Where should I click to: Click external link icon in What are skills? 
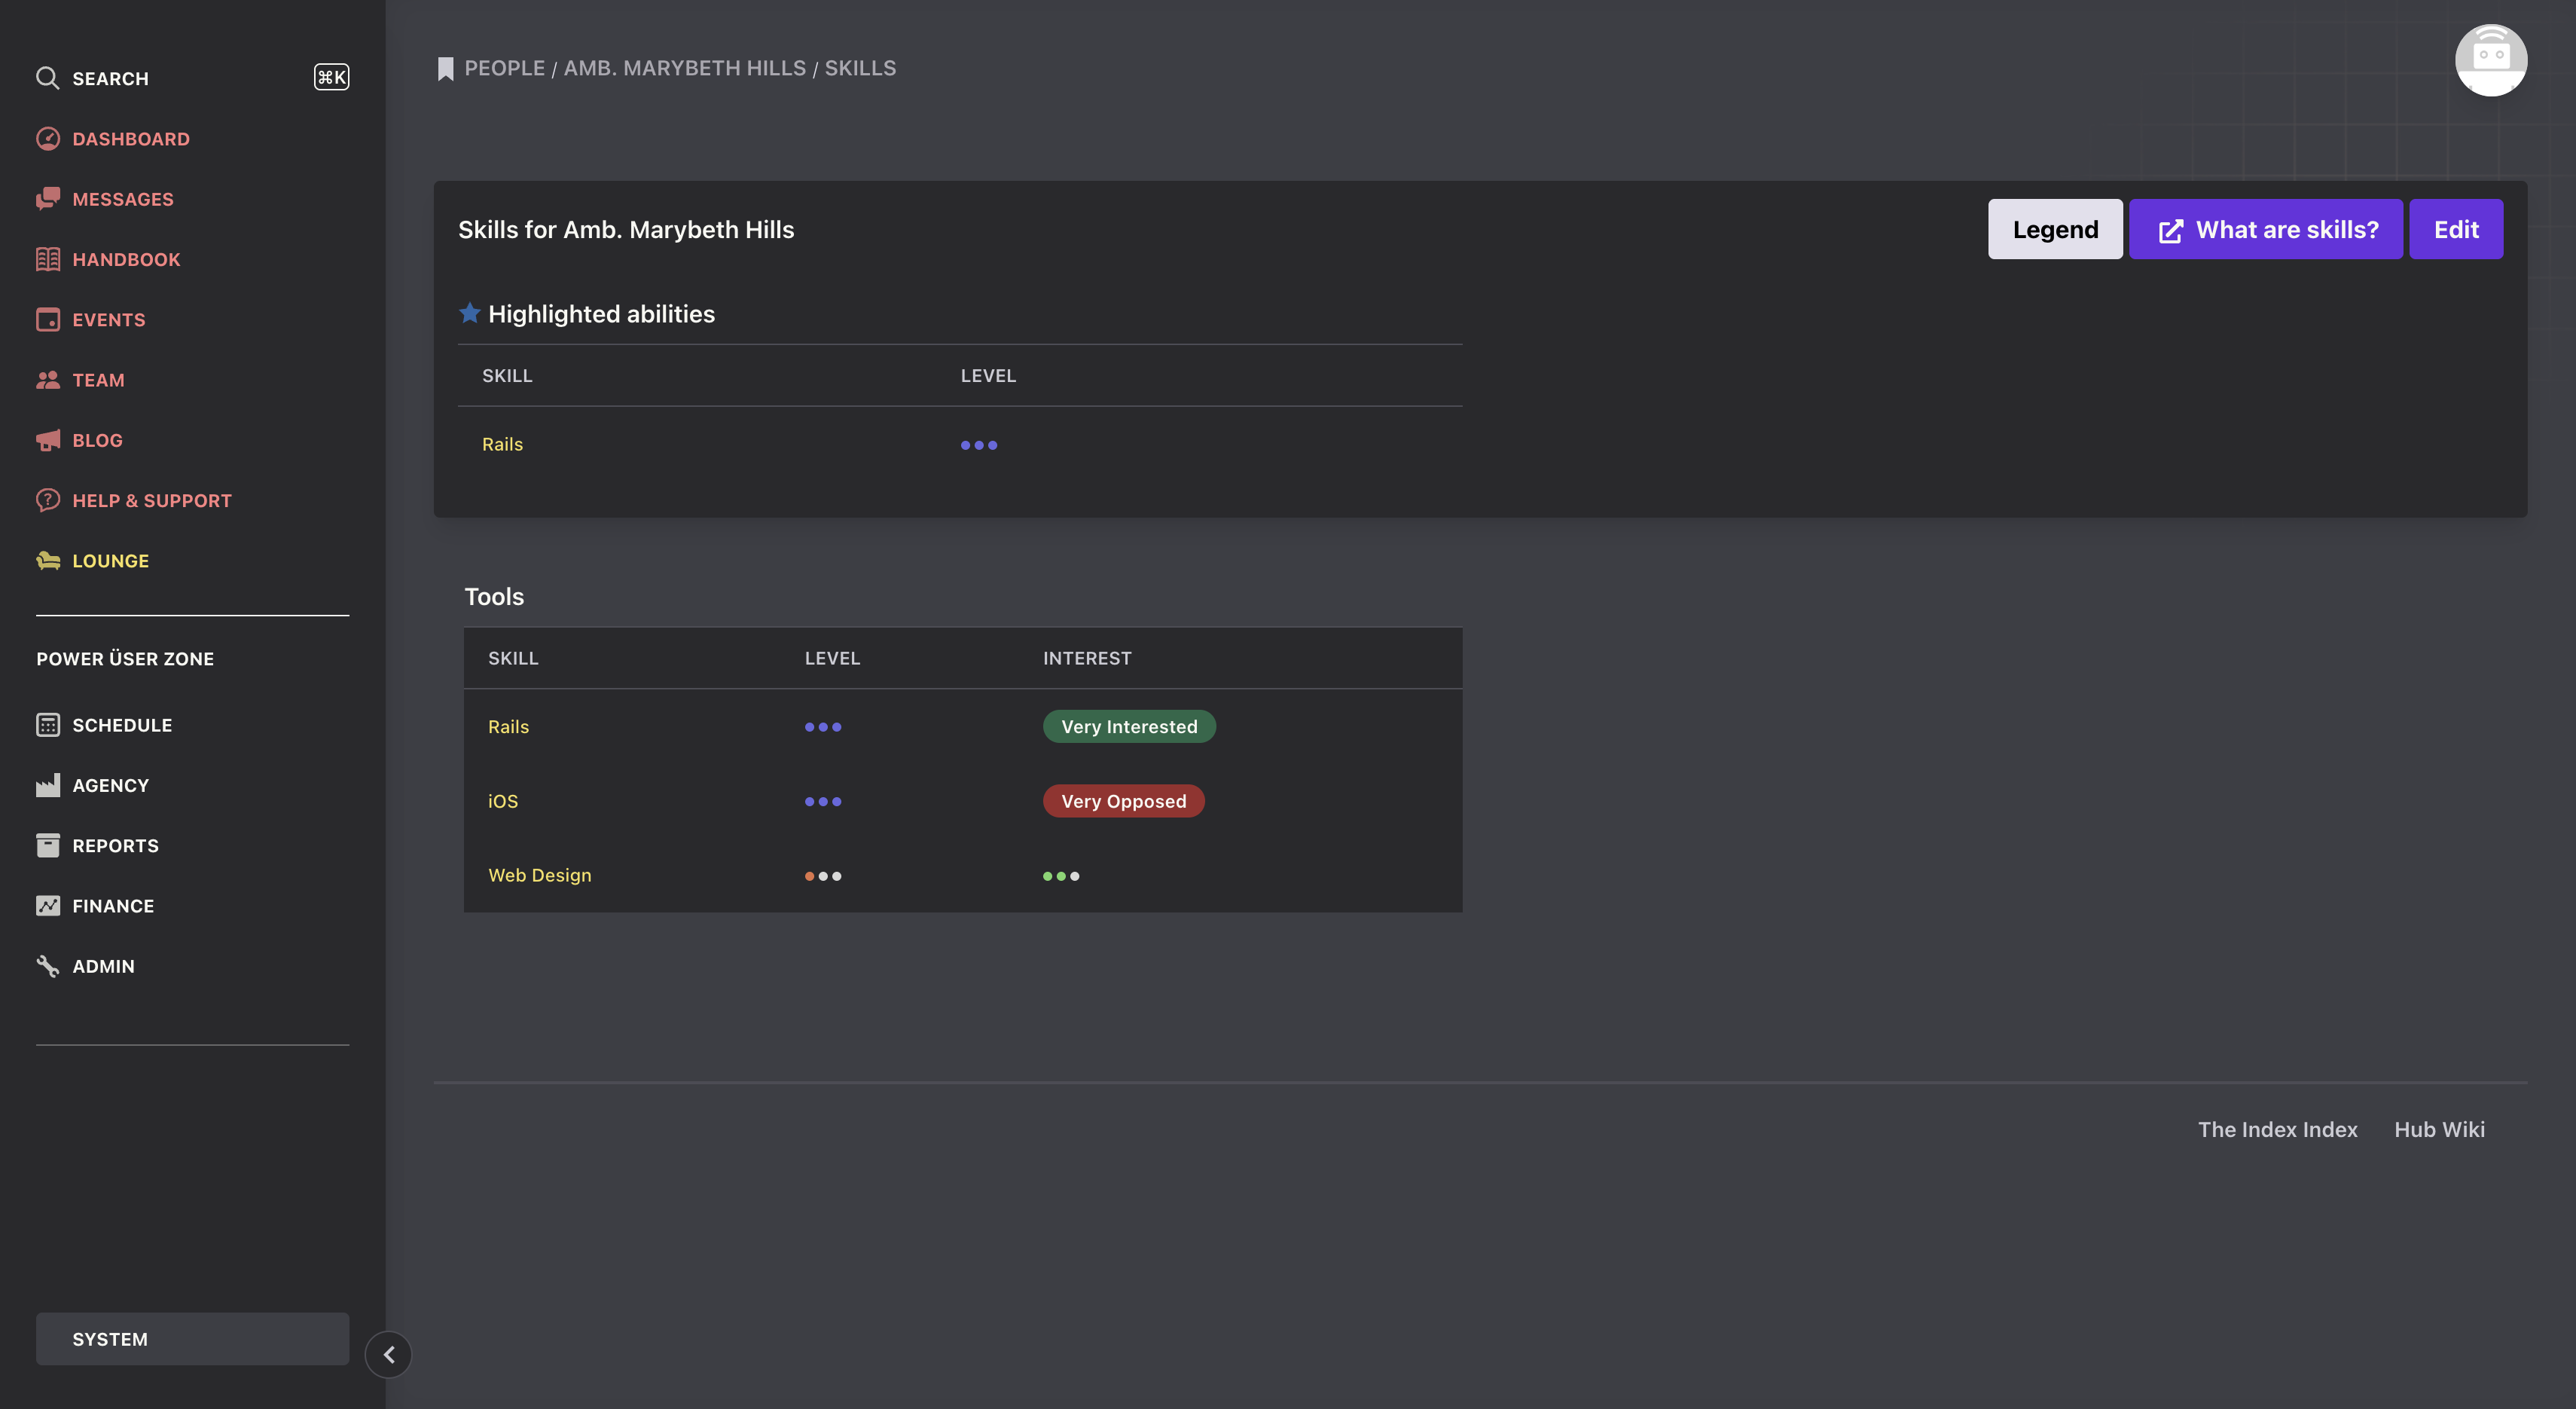[2170, 231]
